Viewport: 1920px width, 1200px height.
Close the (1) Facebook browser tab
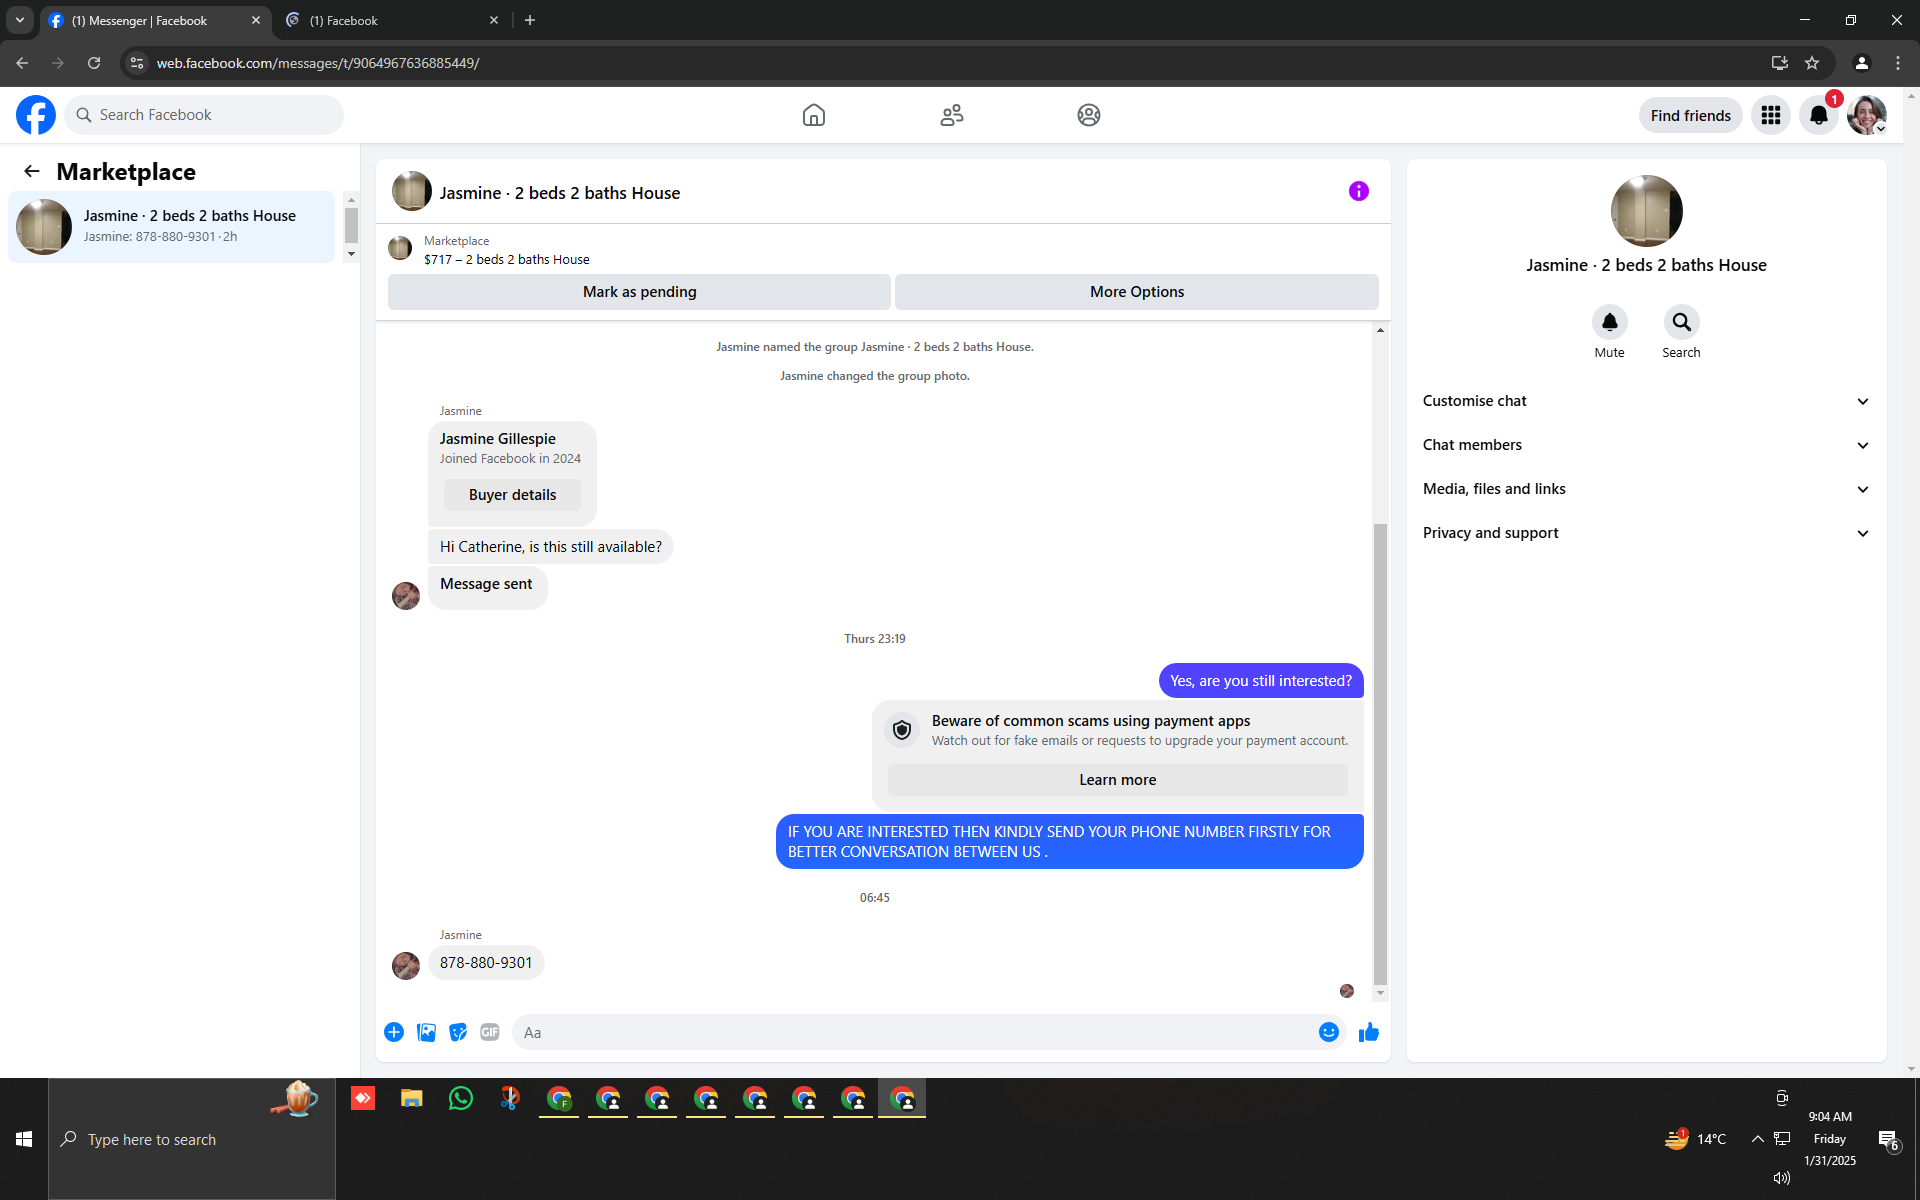coord(494,20)
